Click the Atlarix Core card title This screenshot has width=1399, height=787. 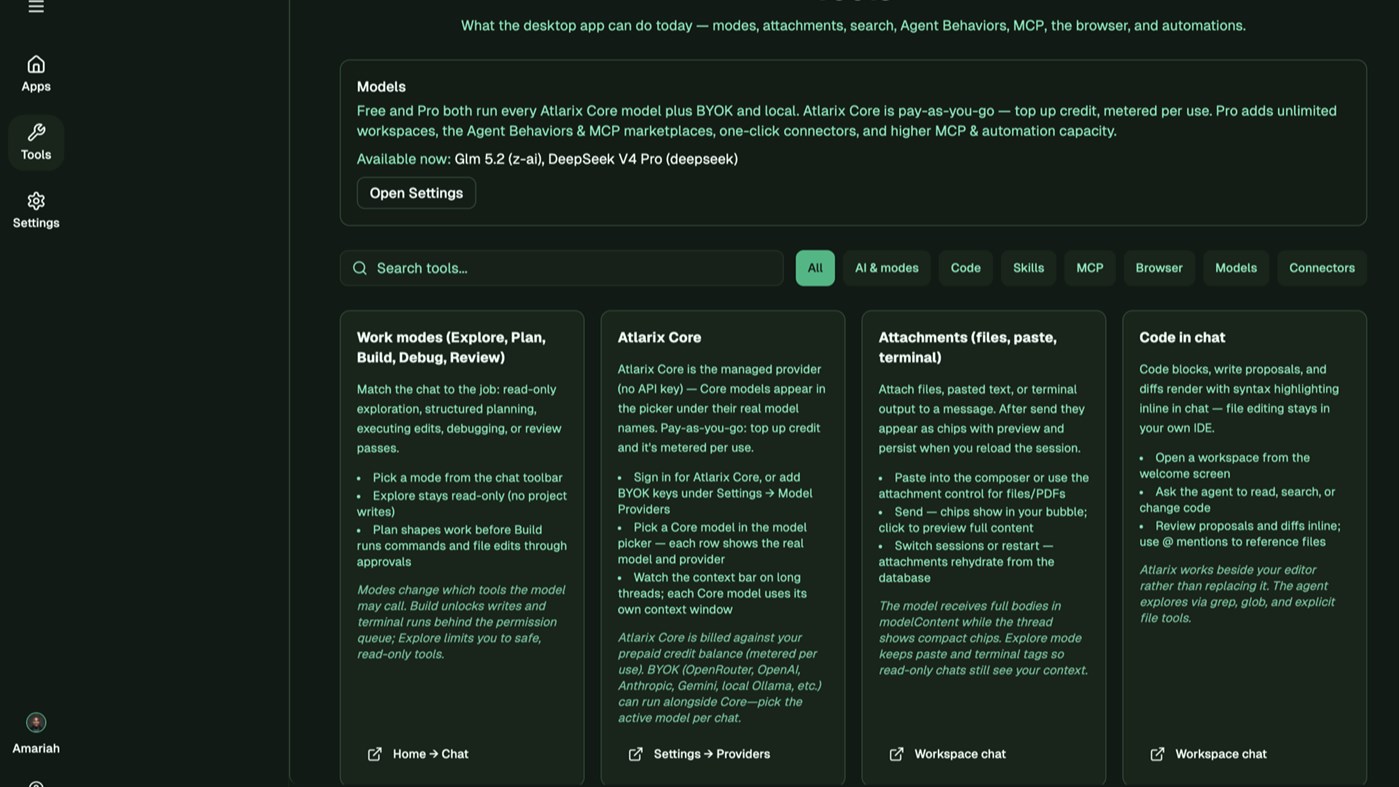tap(659, 338)
